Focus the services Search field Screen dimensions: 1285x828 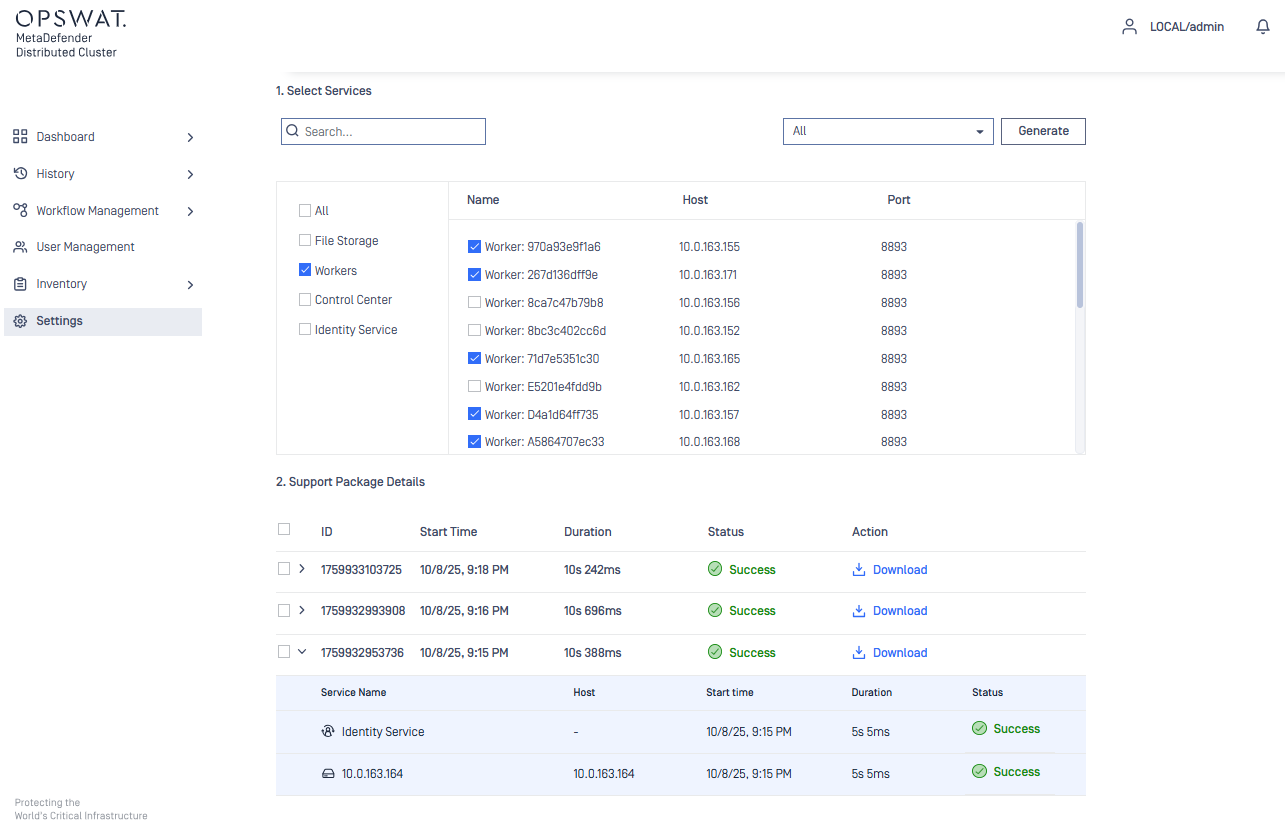click(390, 132)
